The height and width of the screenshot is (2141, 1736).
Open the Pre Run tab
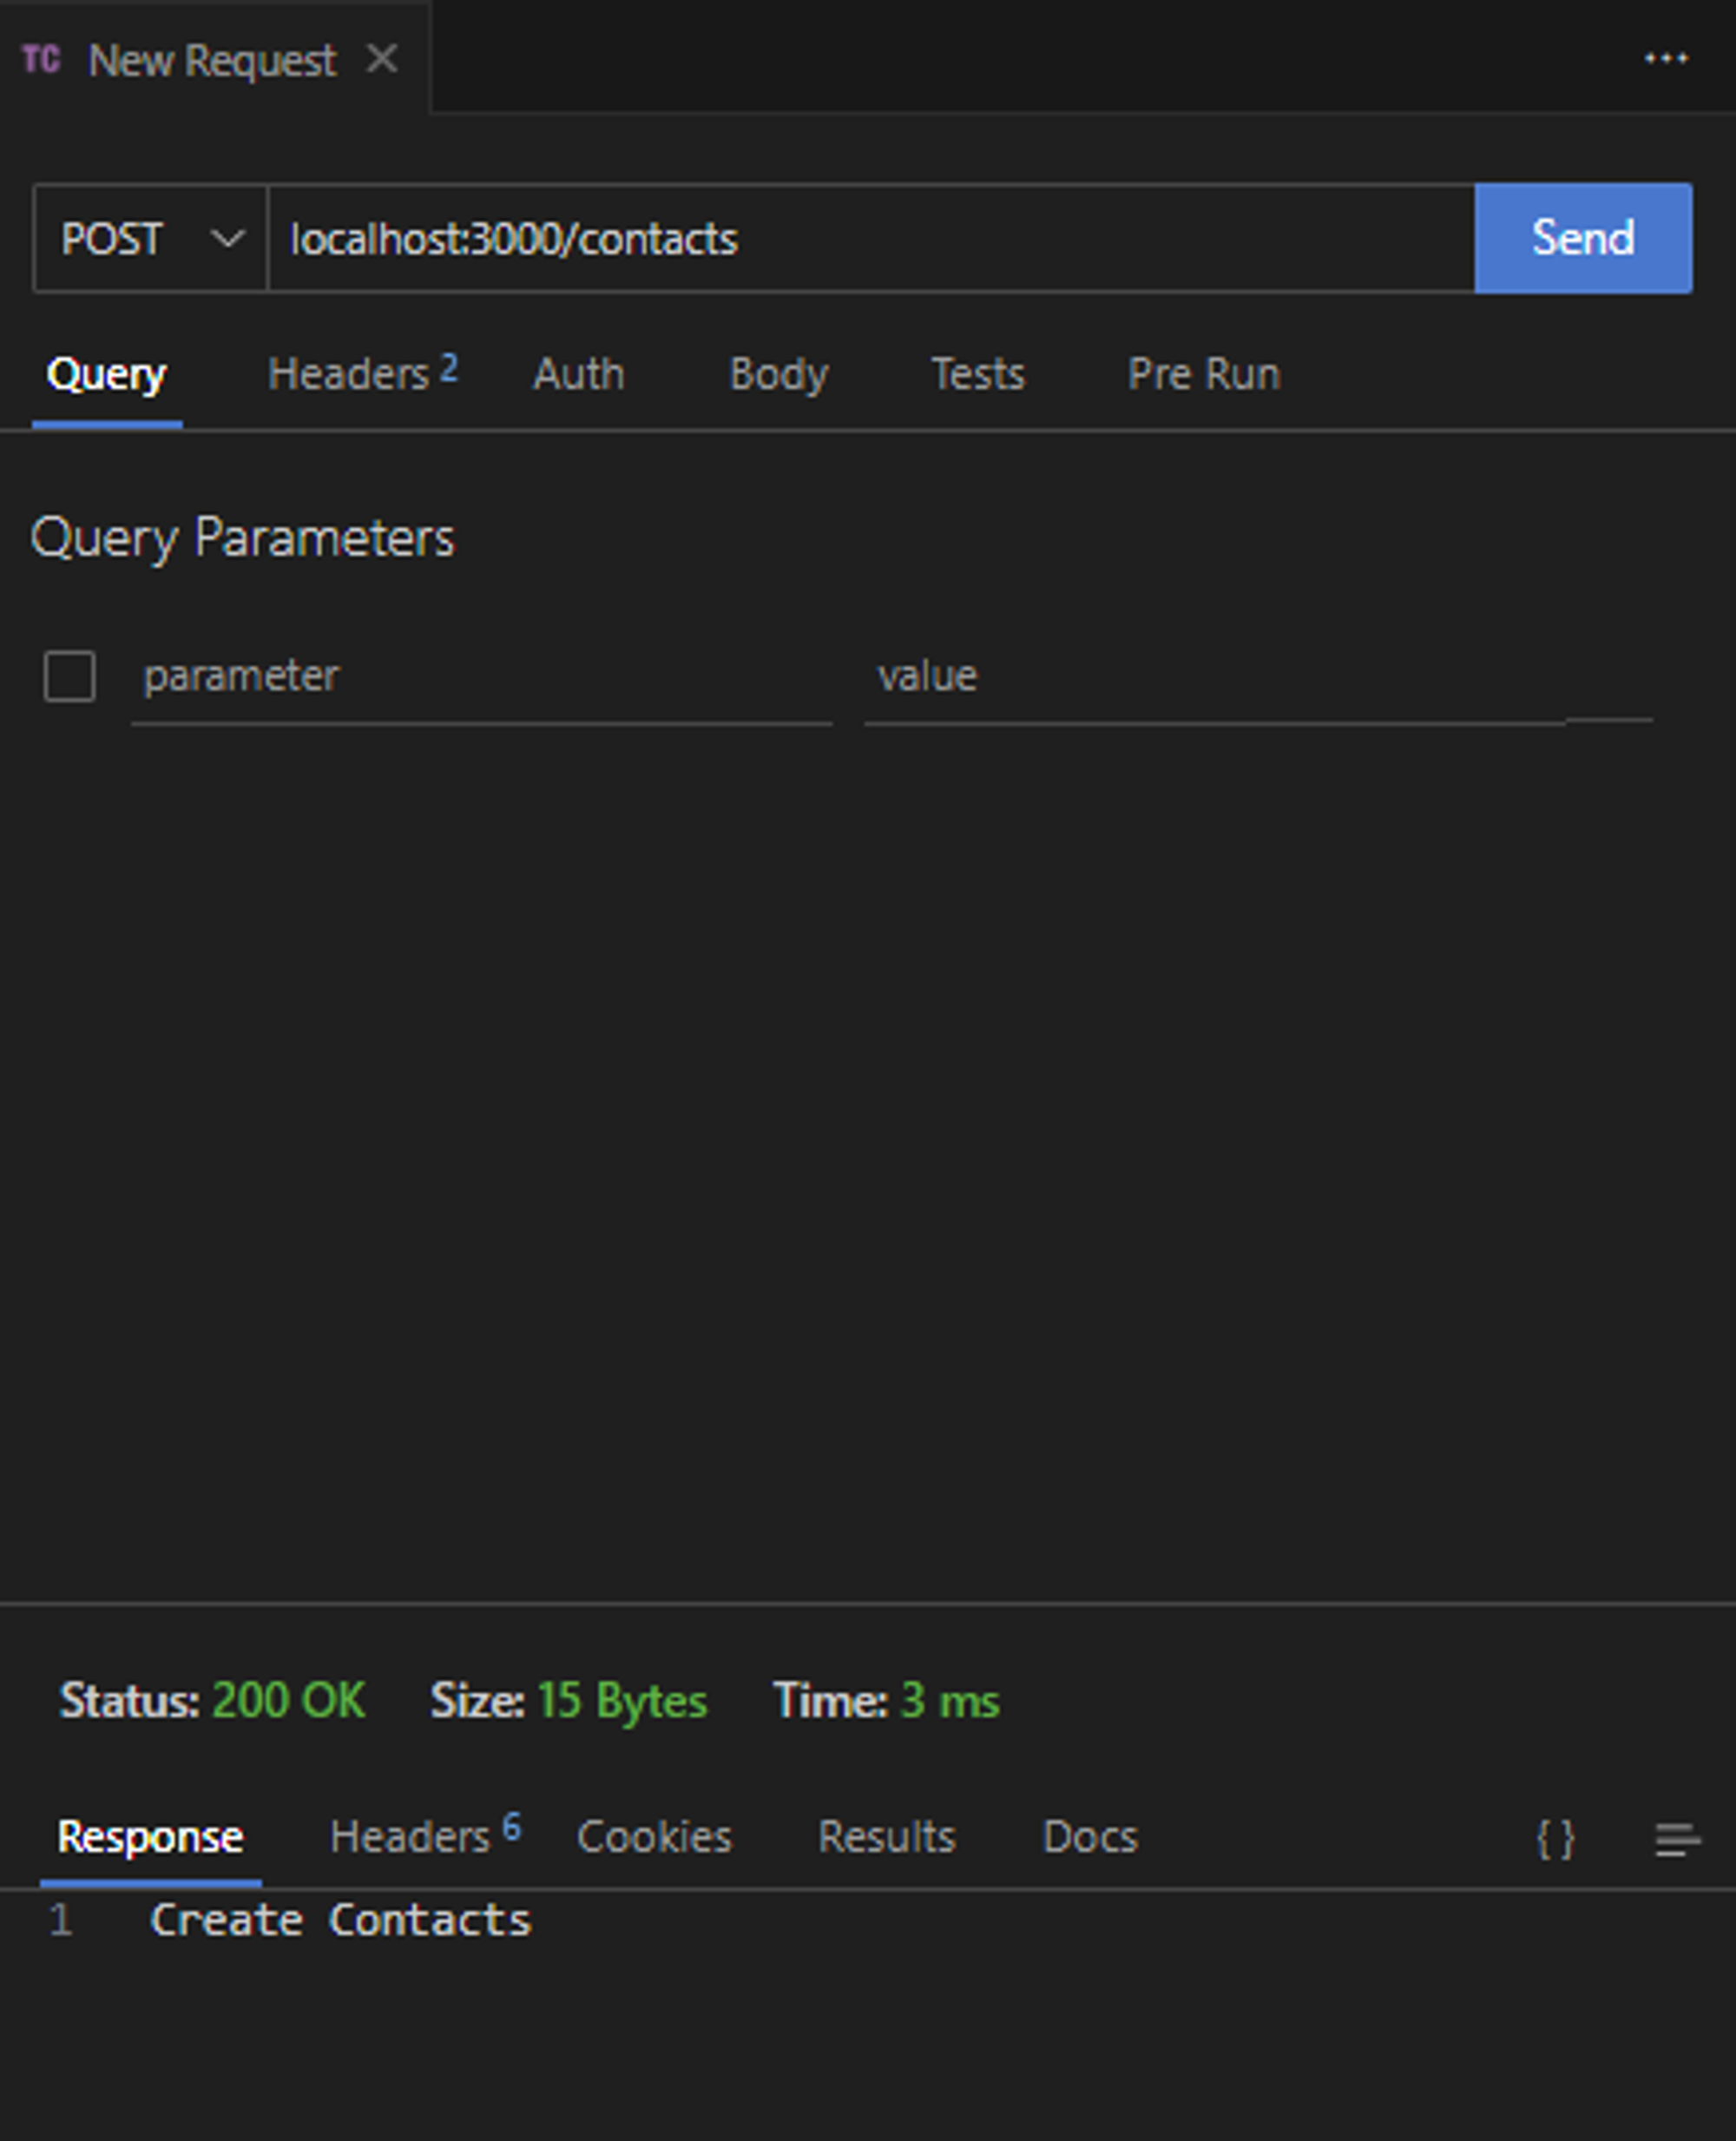point(1204,374)
